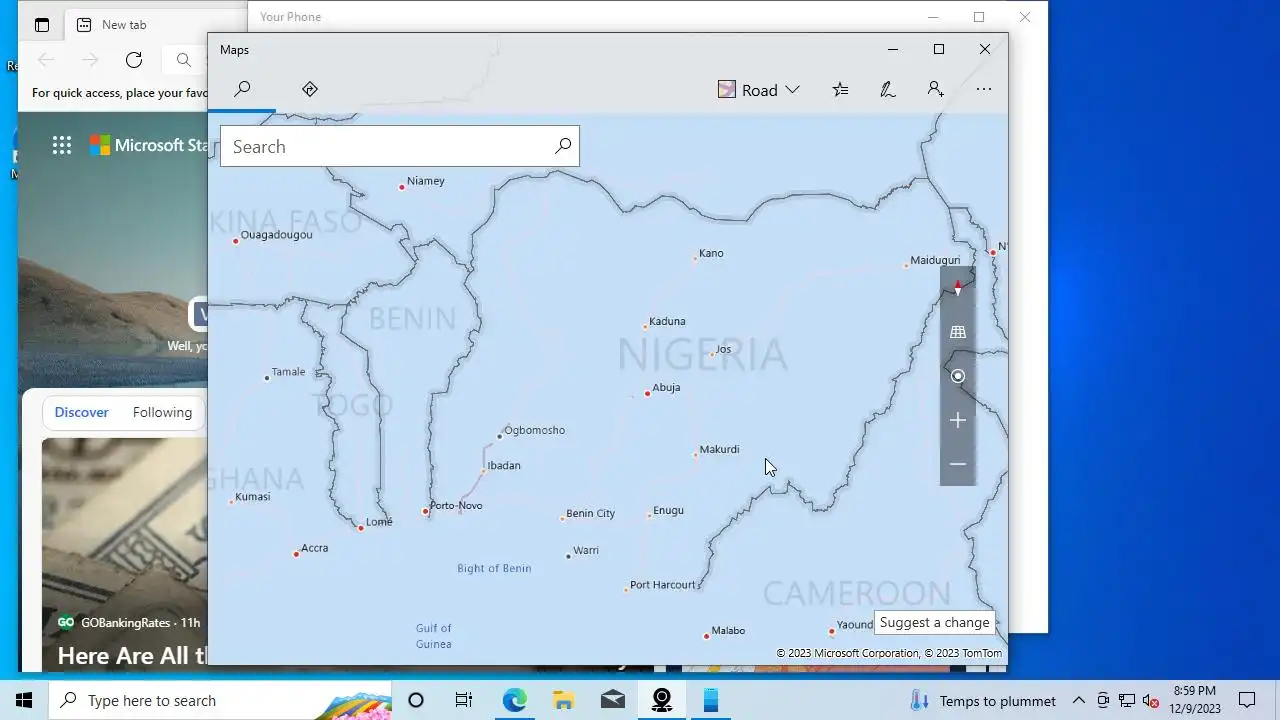Select Kaduna on the map
Image resolution: width=1280 pixels, height=720 pixels.
point(667,321)
